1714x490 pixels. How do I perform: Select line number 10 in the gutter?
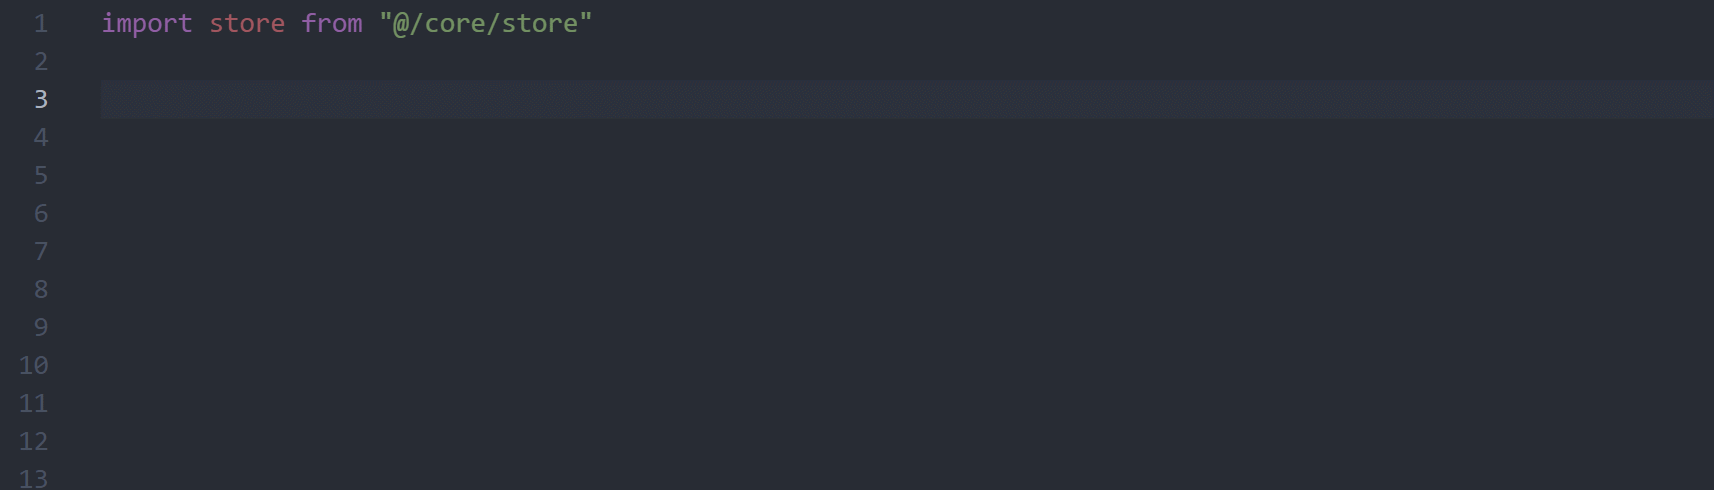click(33, 365)
